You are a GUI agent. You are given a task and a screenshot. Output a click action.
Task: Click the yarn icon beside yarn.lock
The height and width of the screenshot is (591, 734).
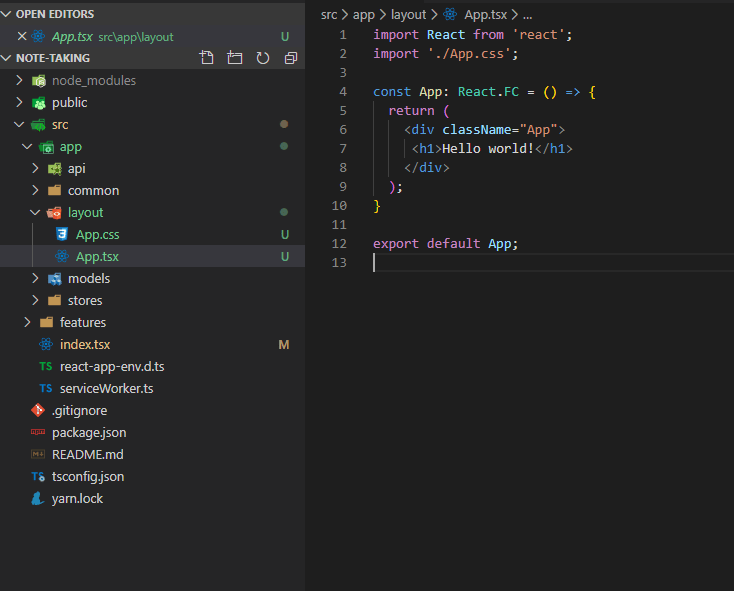(37, 498)
